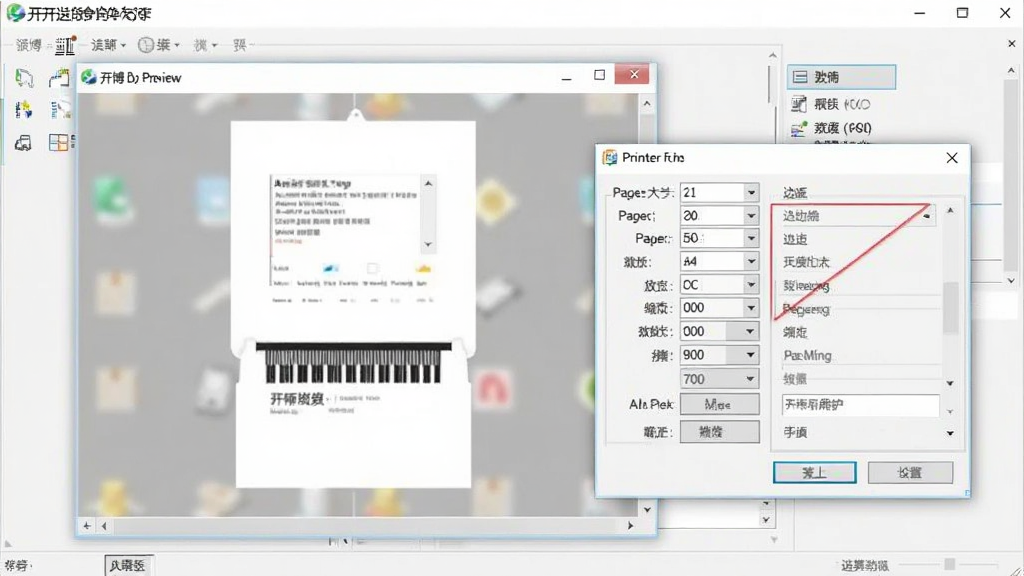Click the Printer dialog title bar icon
1024x576 pixels.
(x=610, y=157)
